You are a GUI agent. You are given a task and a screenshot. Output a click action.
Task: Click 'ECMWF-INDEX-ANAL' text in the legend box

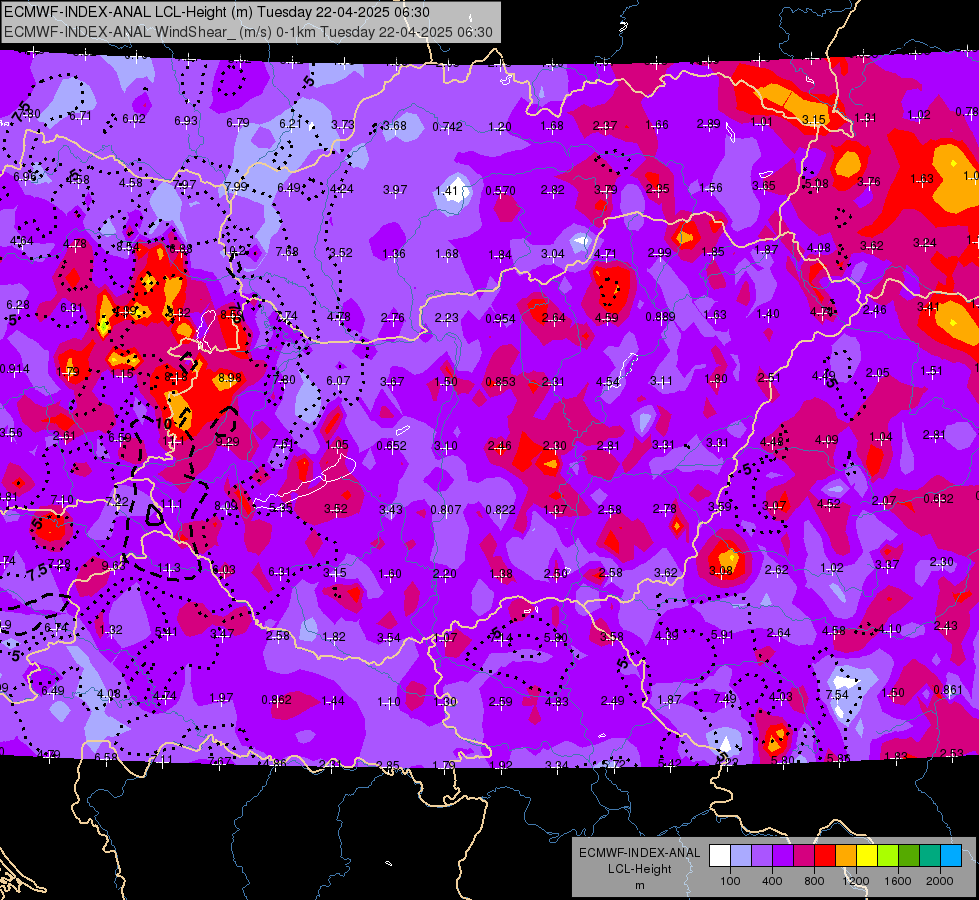639,853
